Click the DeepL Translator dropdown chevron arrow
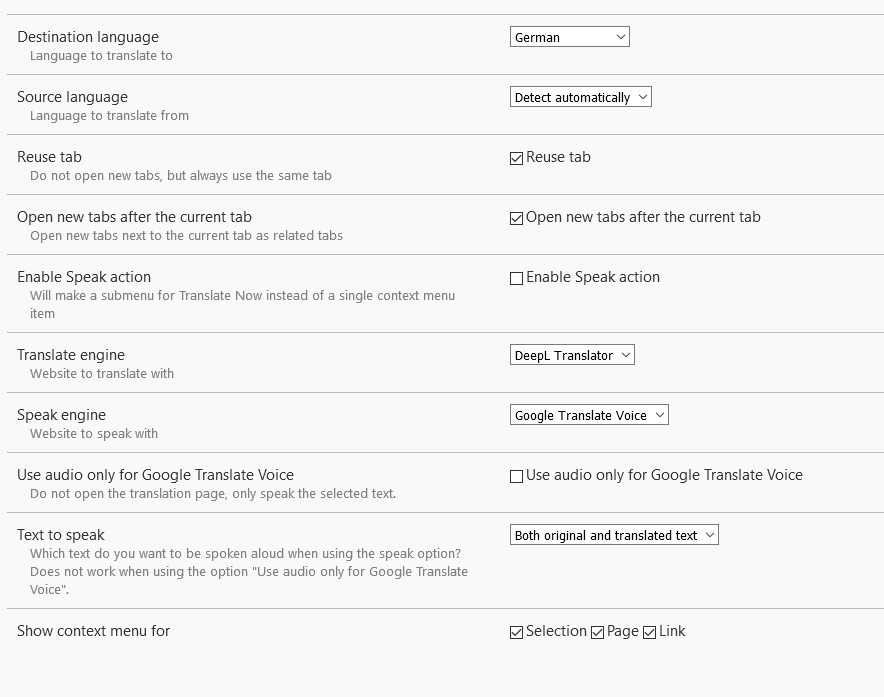884x697 pixels. [625, 355]
